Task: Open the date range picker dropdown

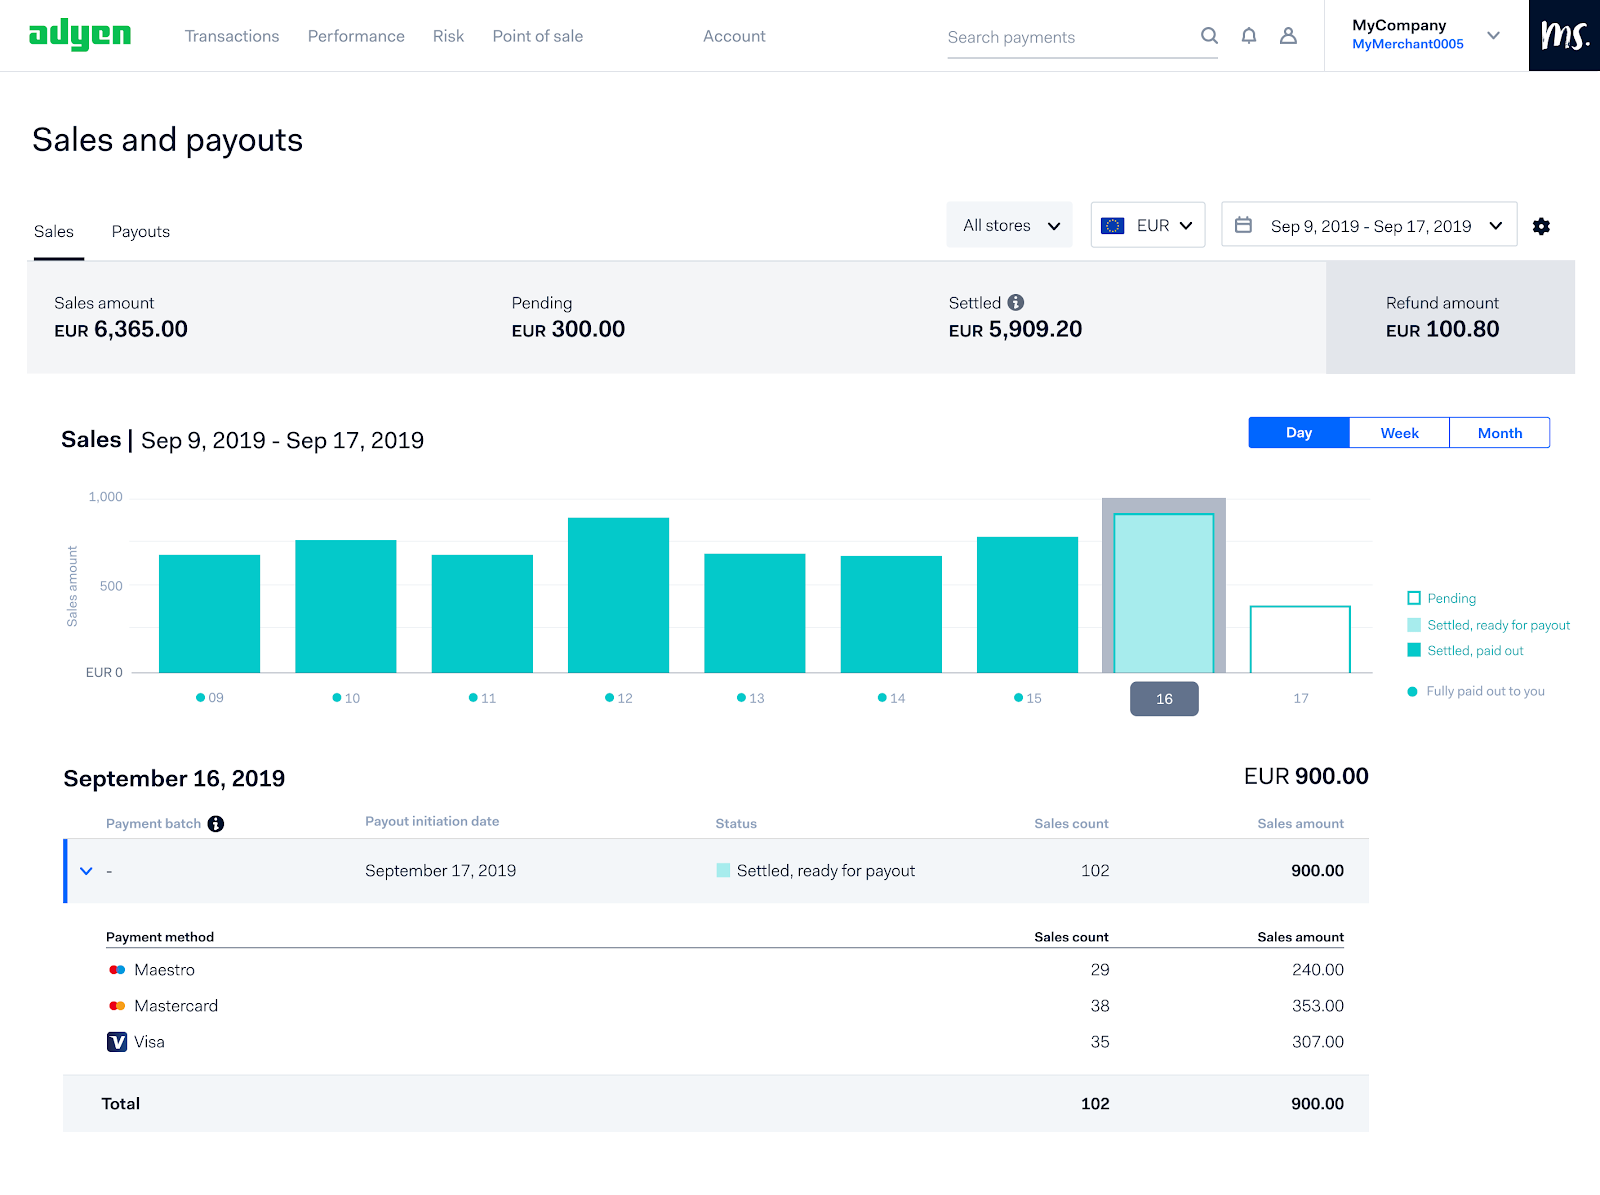Action: click(x=1369, y=226)
